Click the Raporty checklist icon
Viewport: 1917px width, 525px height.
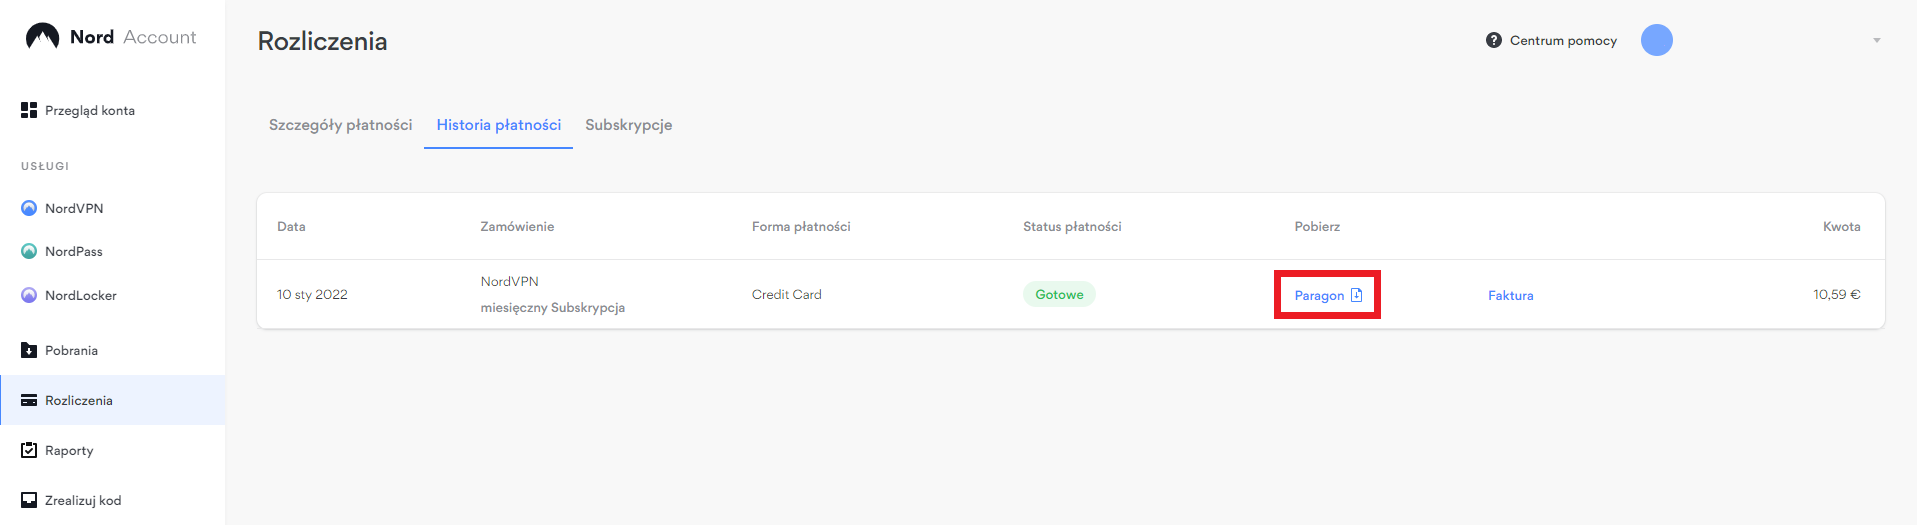click(29, 450)
